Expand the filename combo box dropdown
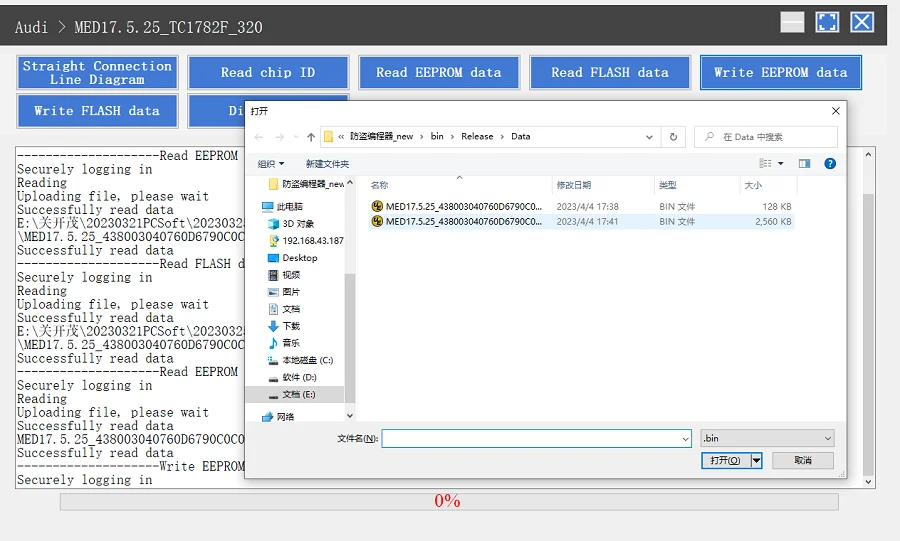Screen dimensions: 900x541 coord(685,438)
